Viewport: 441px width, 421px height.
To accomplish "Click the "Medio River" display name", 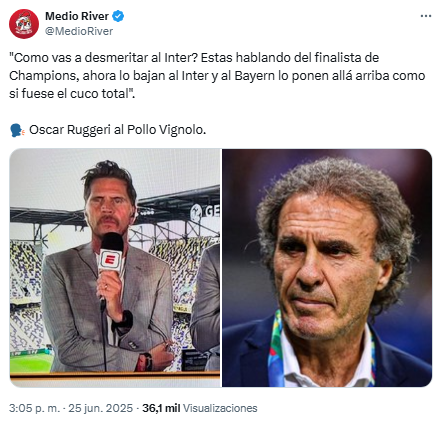I will click(77, 16).
